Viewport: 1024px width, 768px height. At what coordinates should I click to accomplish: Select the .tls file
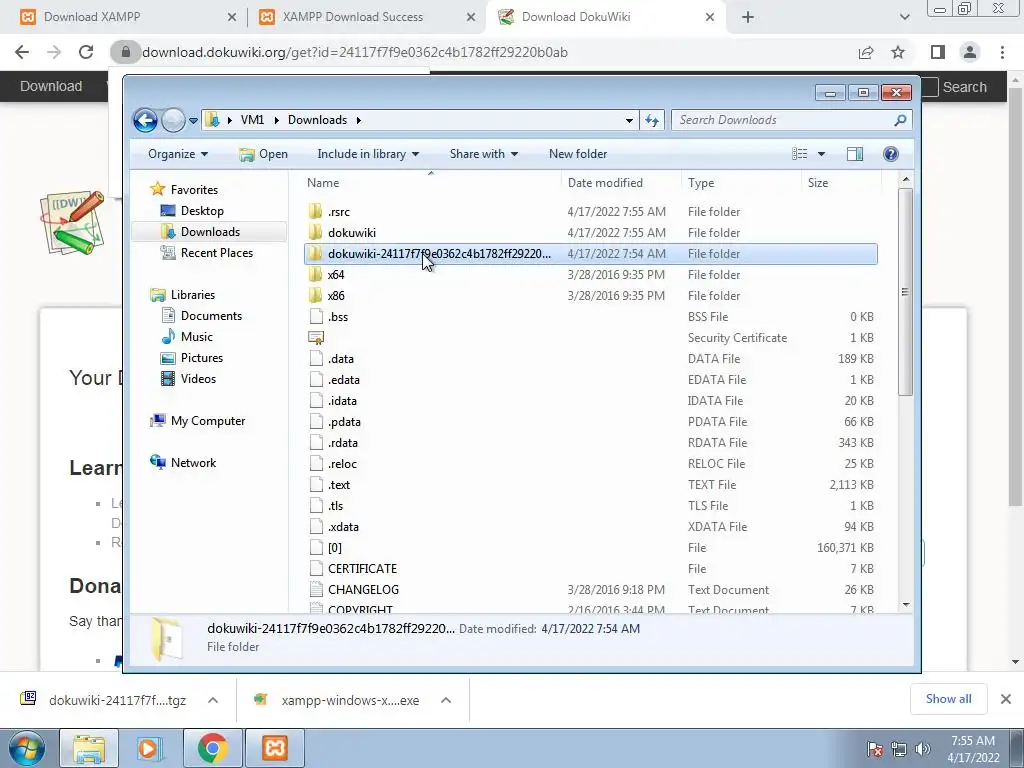(x=590, y=505)
